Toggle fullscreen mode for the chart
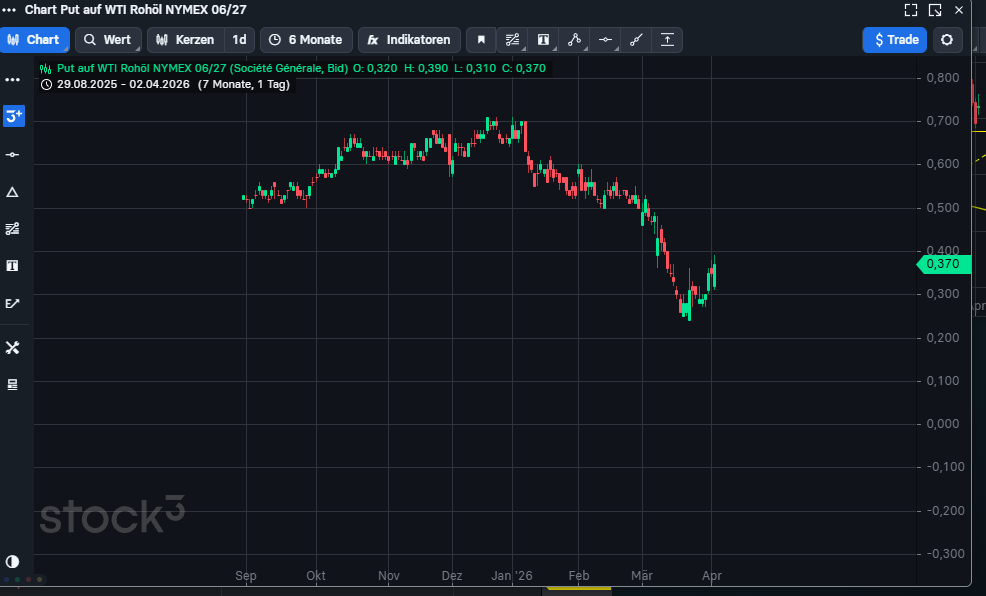 tap(911, 10)
